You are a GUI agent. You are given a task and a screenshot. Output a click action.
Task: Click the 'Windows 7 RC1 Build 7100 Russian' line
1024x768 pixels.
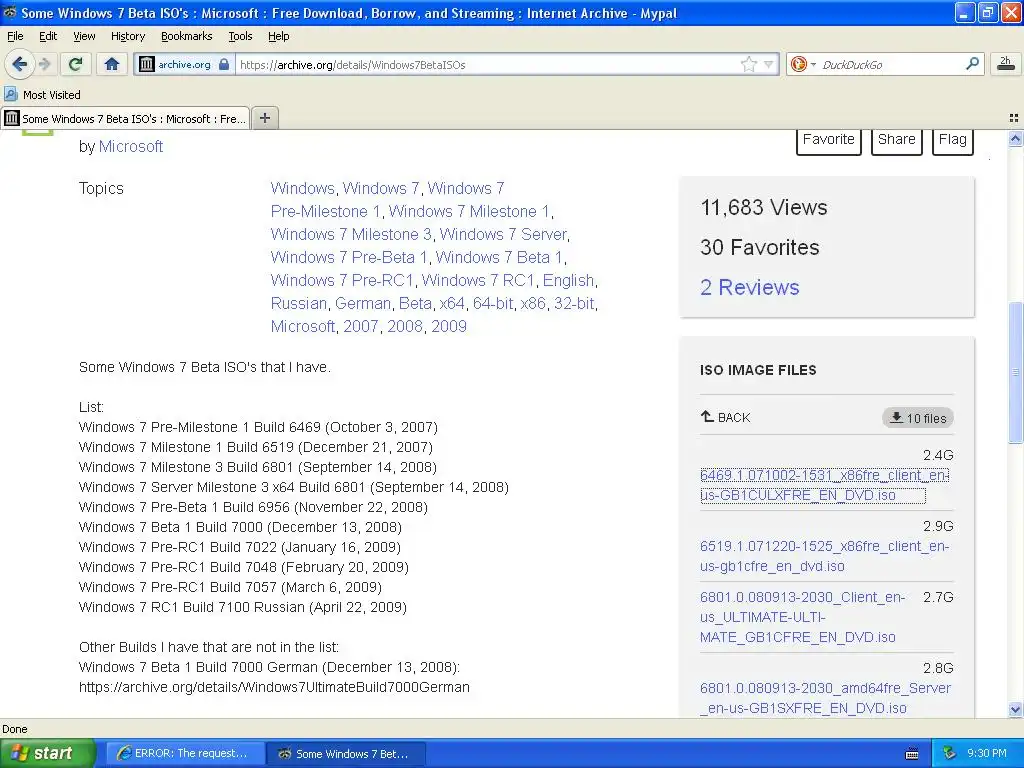(x=243, y=607)
